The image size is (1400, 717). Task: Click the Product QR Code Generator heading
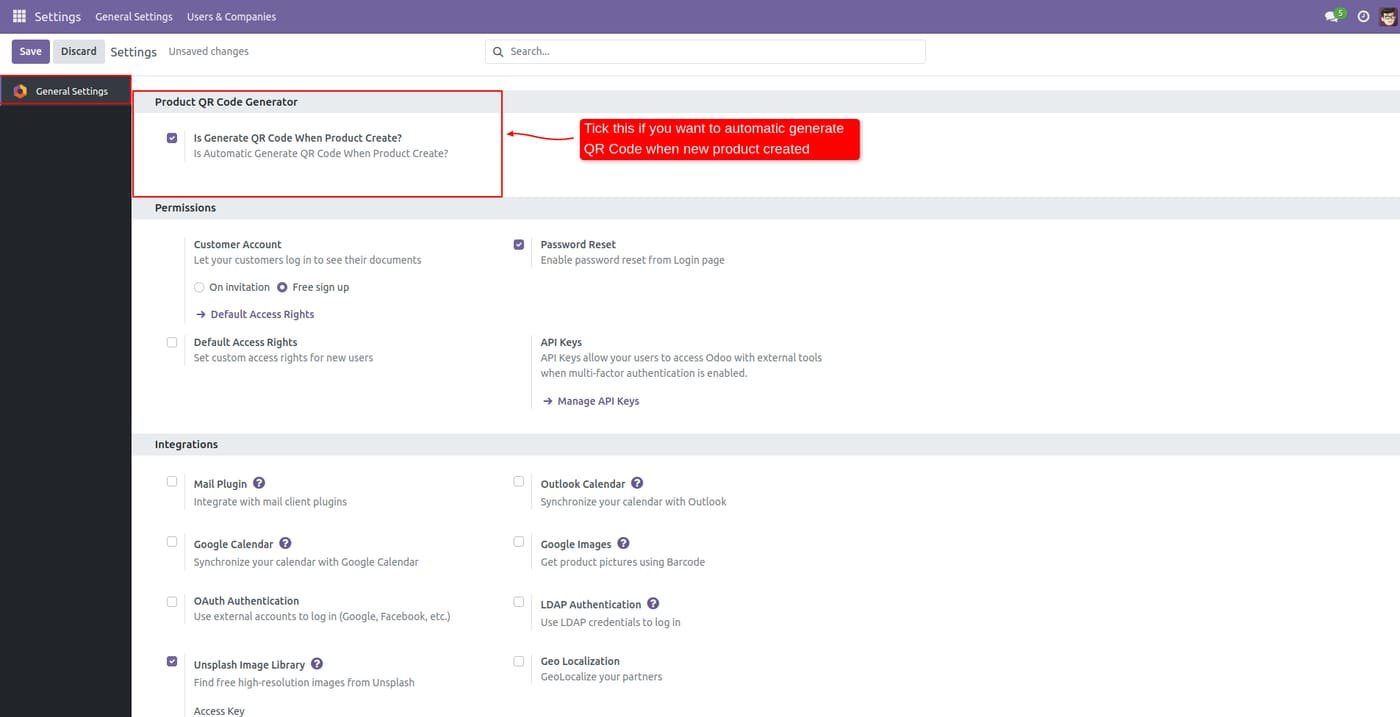point(226,102)
